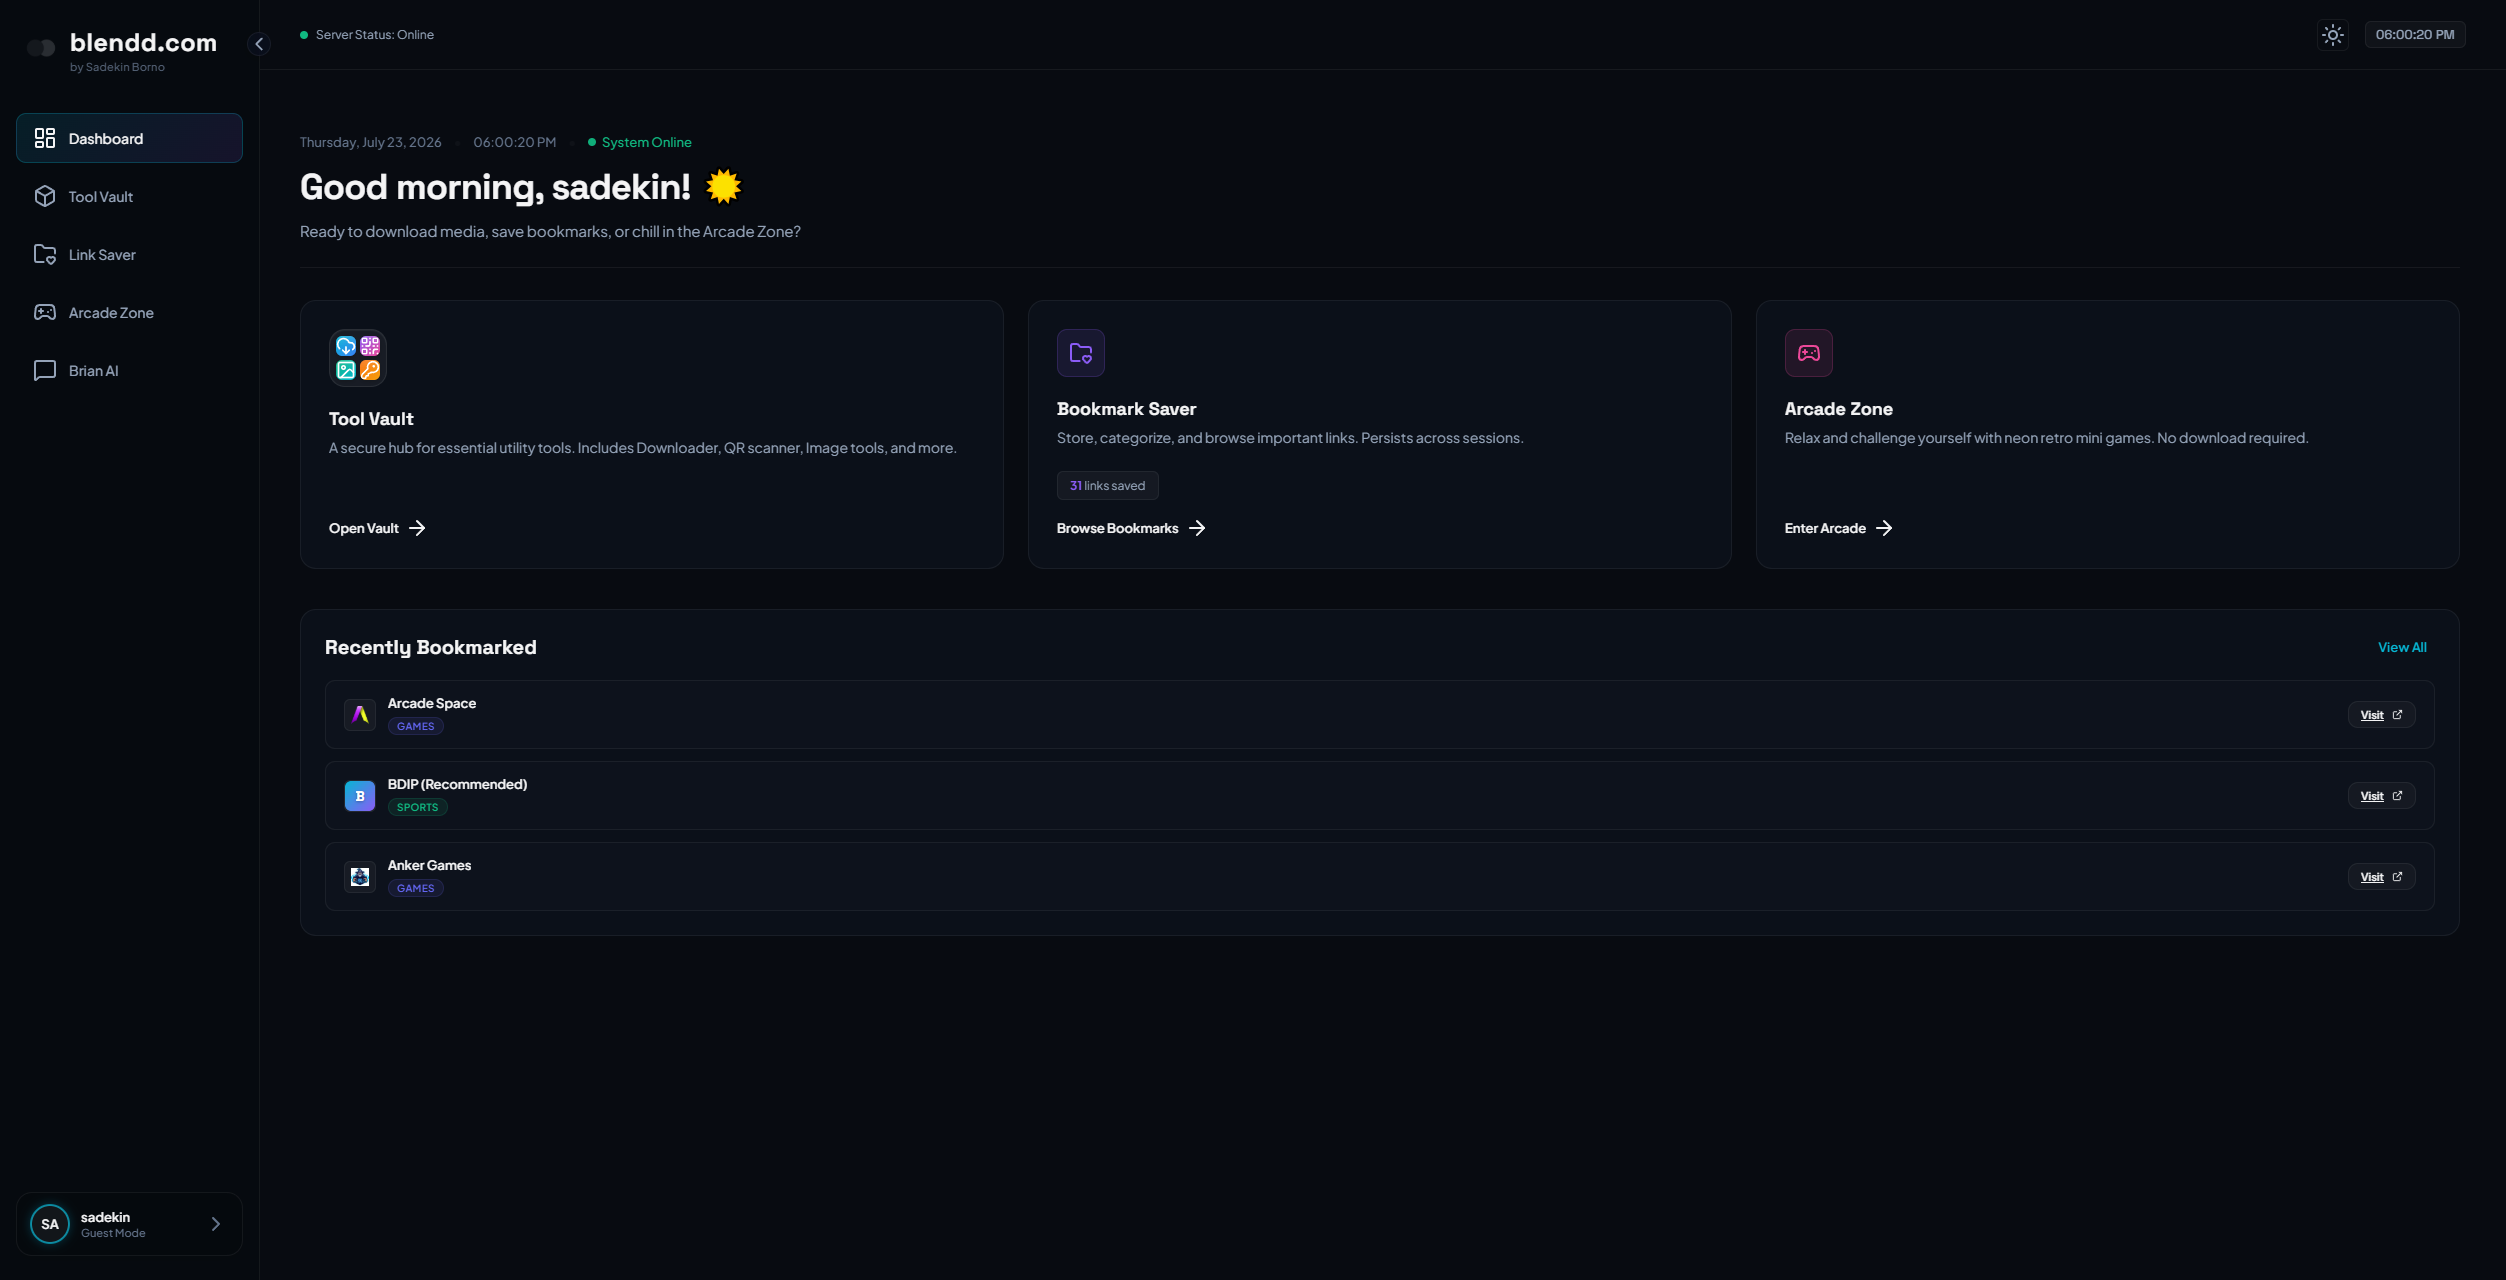The height and width of the screenshot is (1280, 2506).
Task: Click Browse Bookmarks link
Action: coord(1131,528)
